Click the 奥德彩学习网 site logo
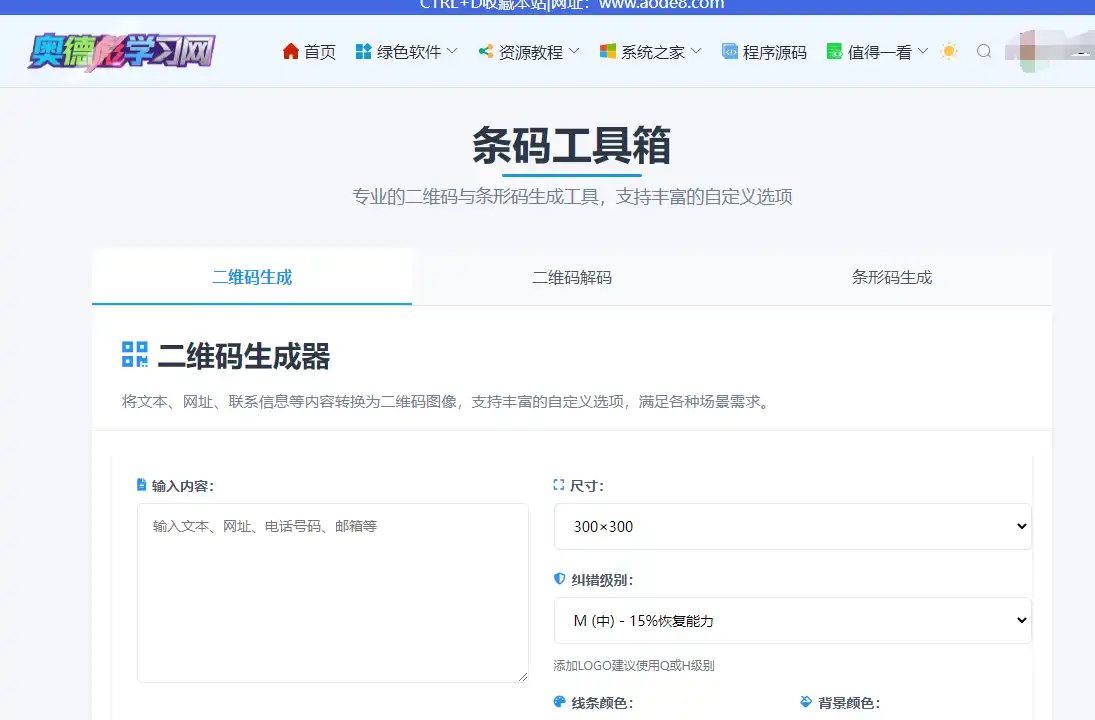Image resolution: width=1095 pixels, height=720 pixels. click(x=121, y=51)
